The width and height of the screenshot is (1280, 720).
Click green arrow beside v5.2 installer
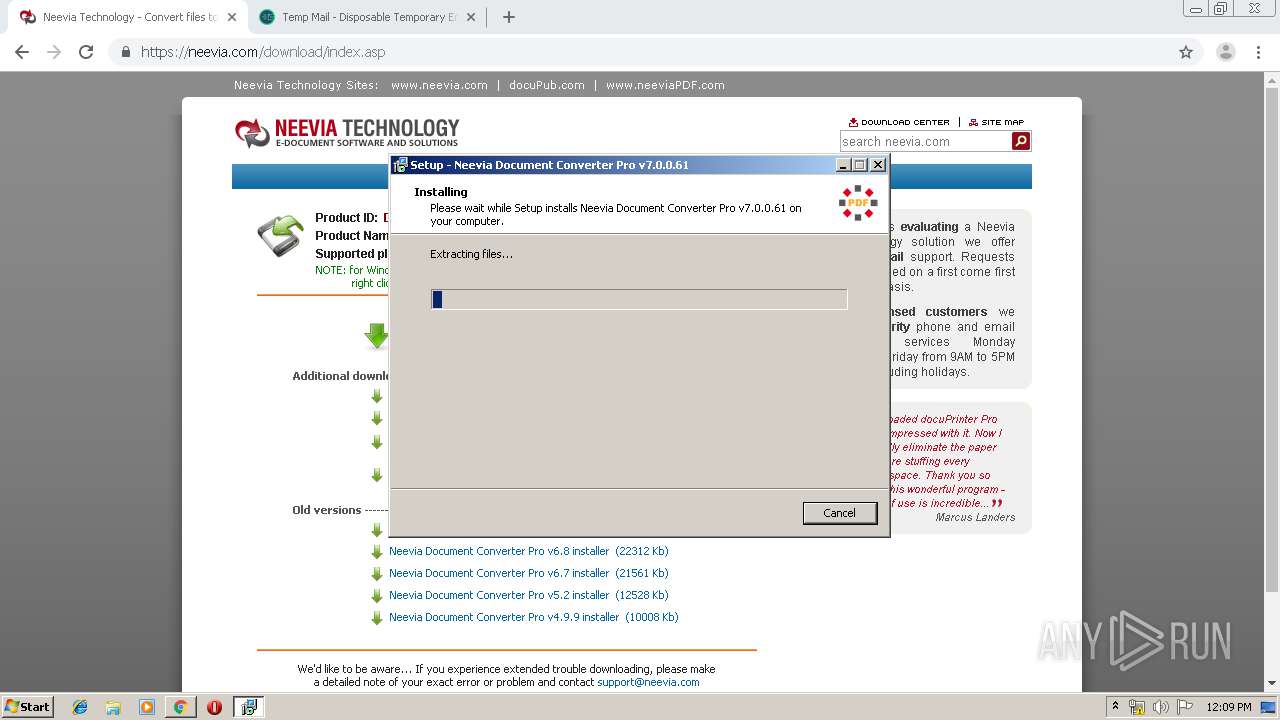pyautogui.click(x=377, y=596)
